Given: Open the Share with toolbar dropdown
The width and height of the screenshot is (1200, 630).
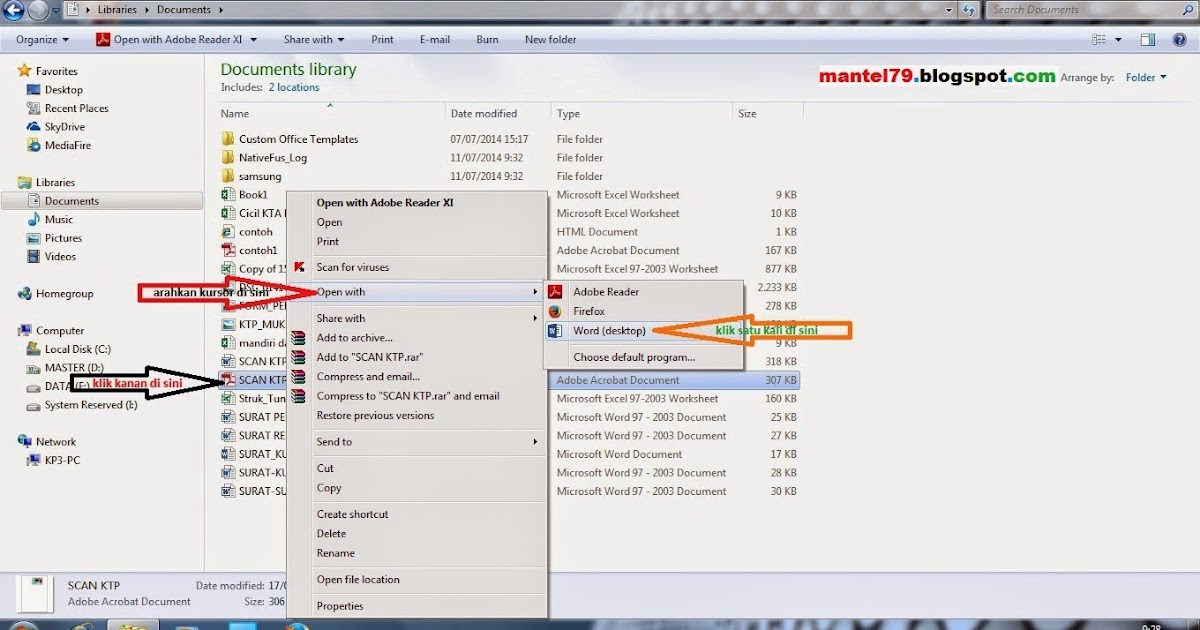Looking at the screenshot, I should pos(314,40).
